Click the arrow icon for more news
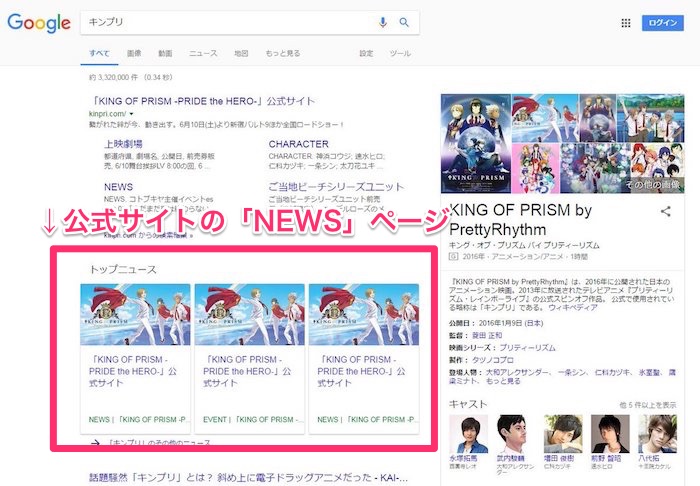 click(95, 442)
